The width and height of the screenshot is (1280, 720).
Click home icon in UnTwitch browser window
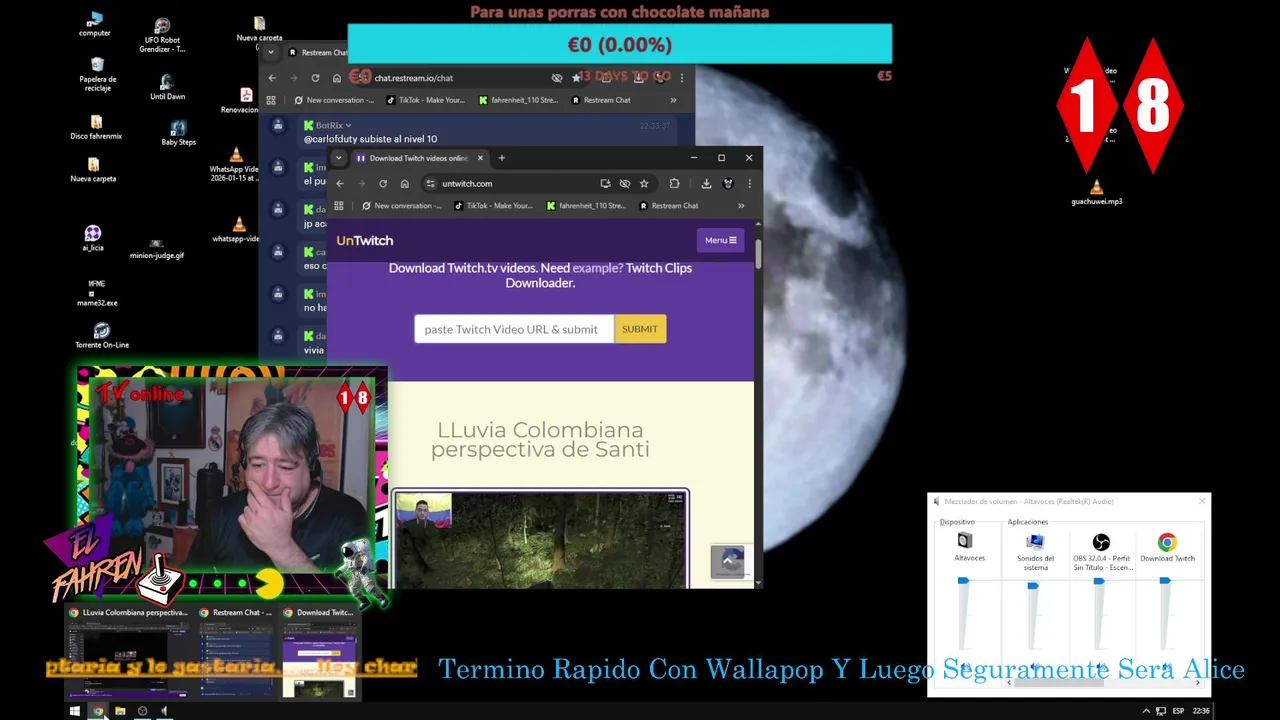(404, 184)
